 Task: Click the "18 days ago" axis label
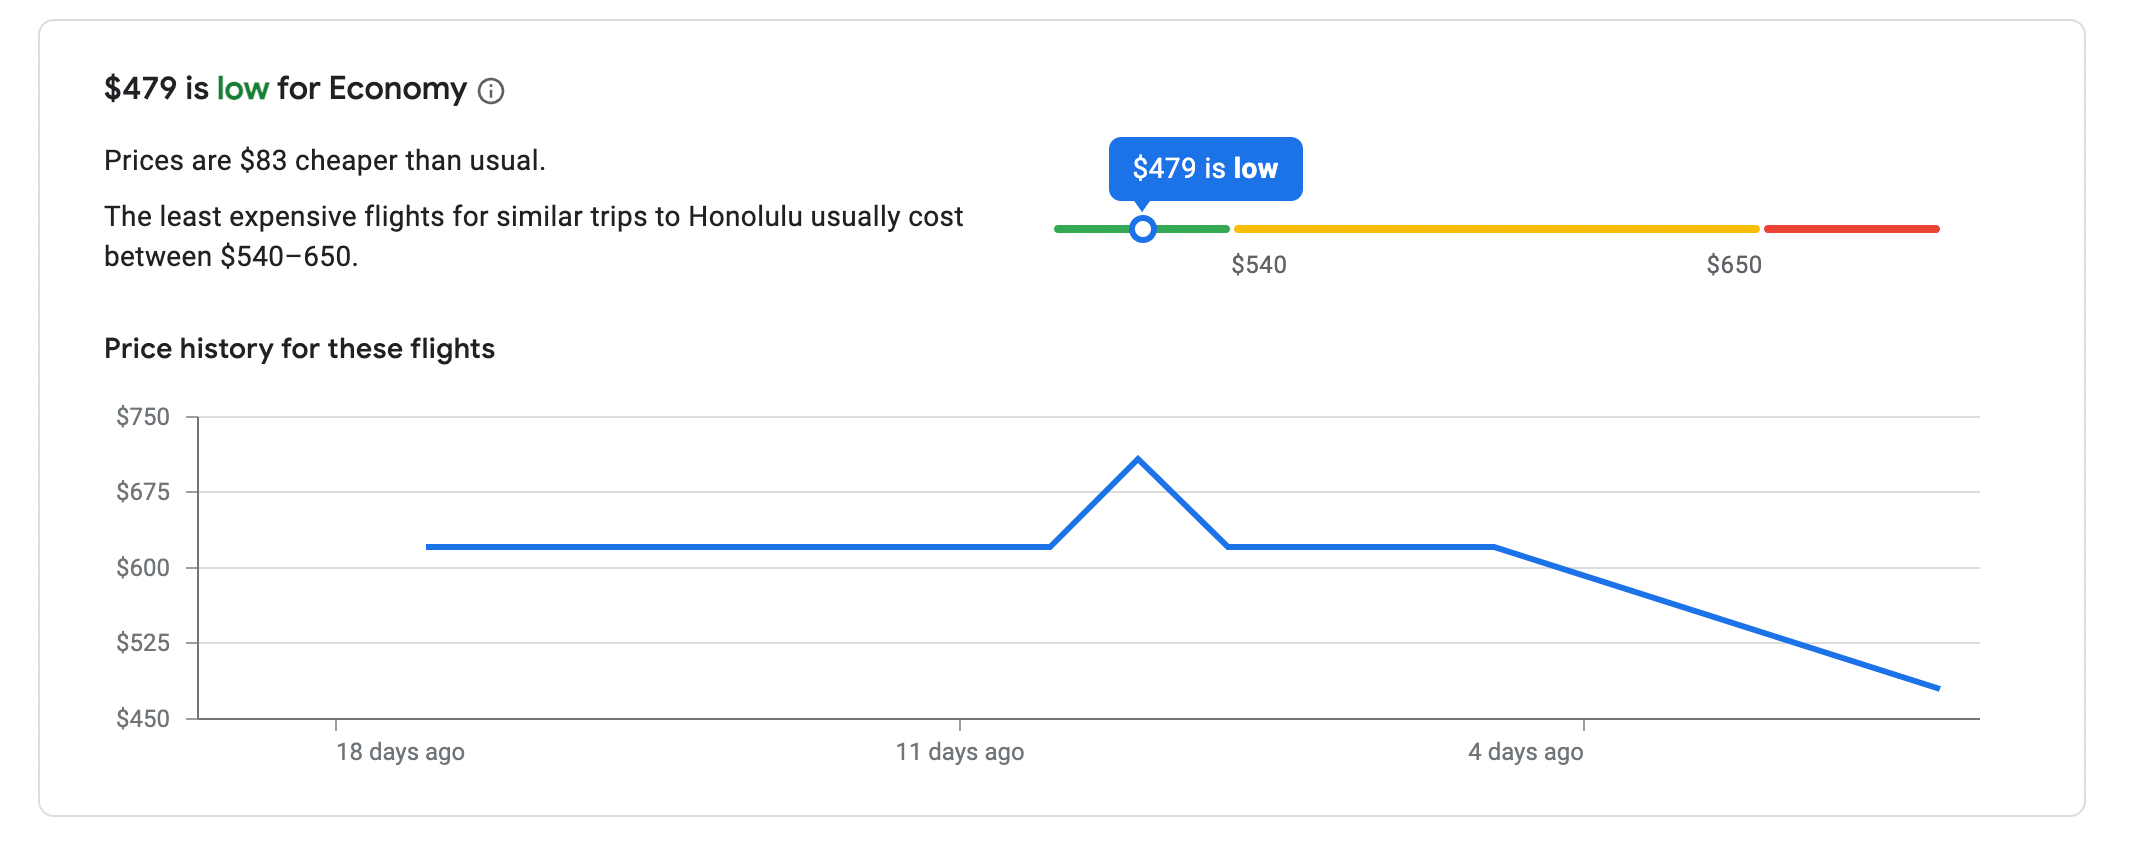(x=400, y=752)
